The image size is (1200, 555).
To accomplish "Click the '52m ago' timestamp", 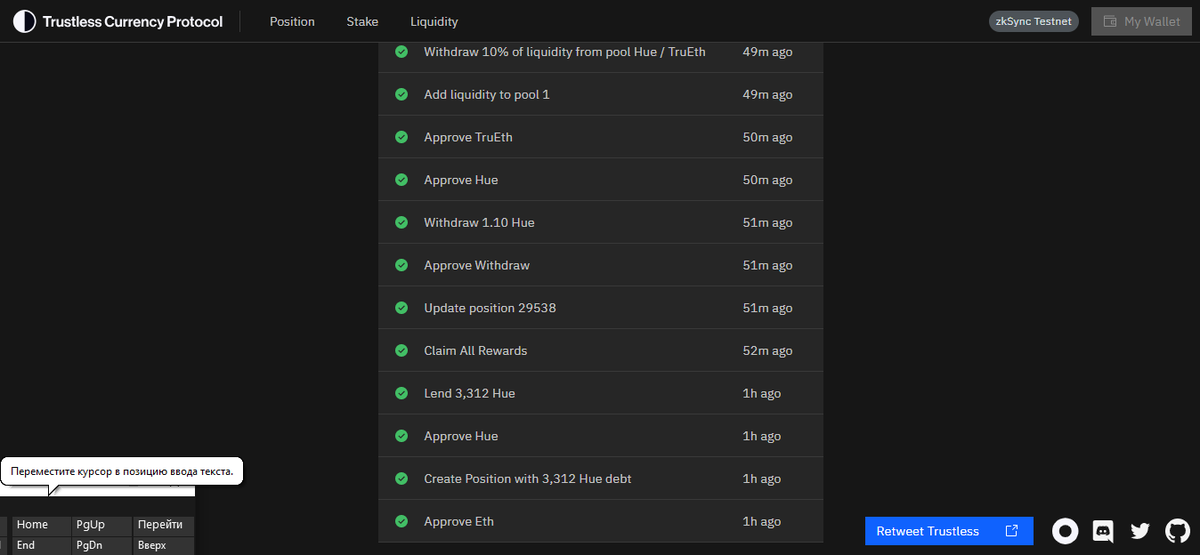I will 768,351.
